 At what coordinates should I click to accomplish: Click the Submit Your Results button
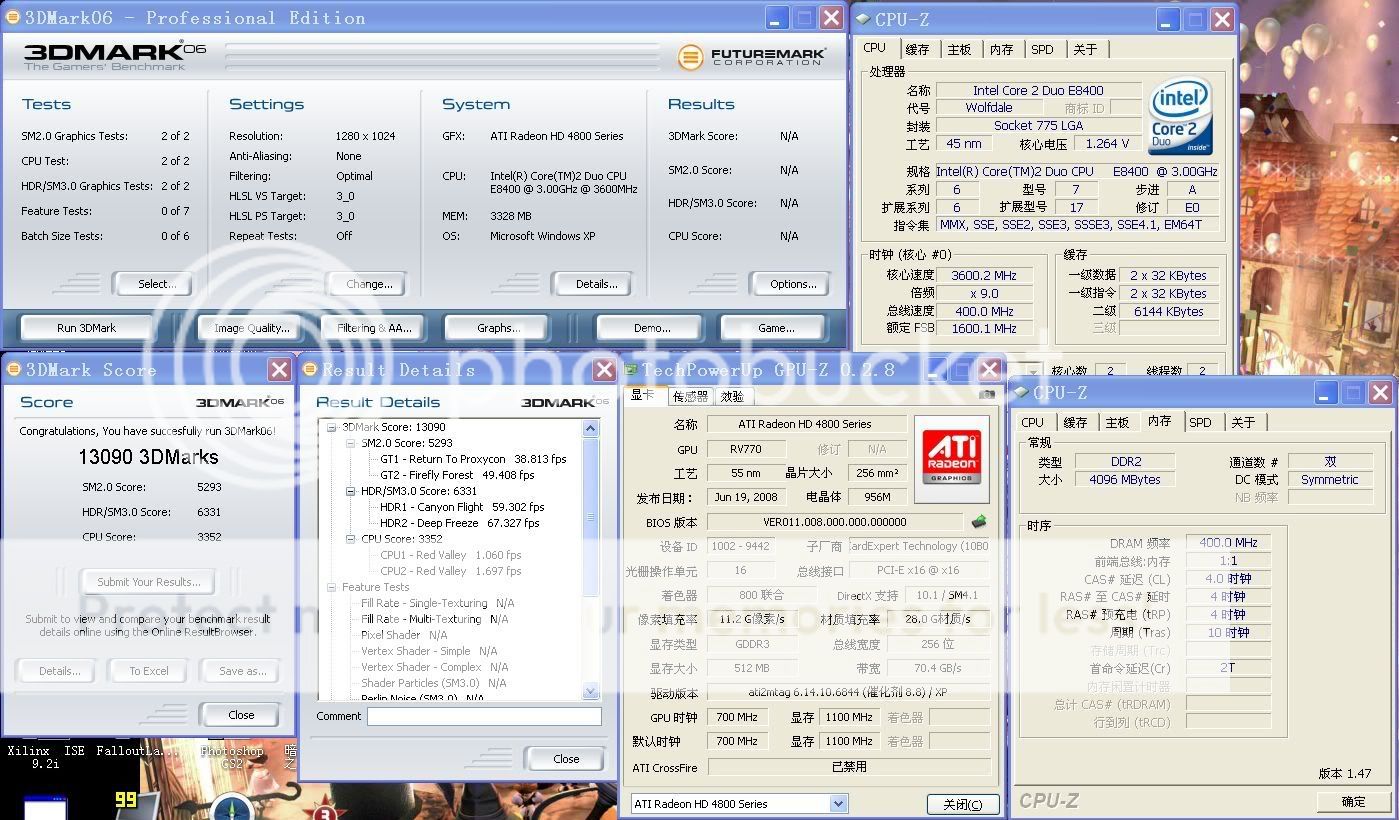(148, 582)
